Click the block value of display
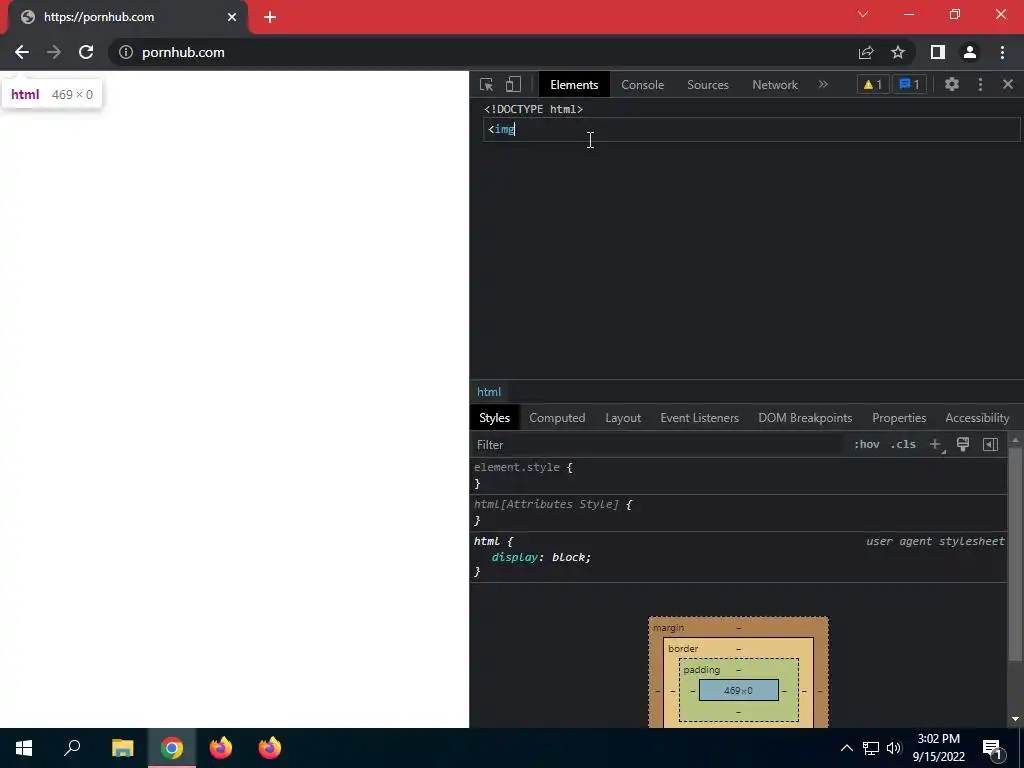Screen dimensions: 1024x768 coord(568,557)
